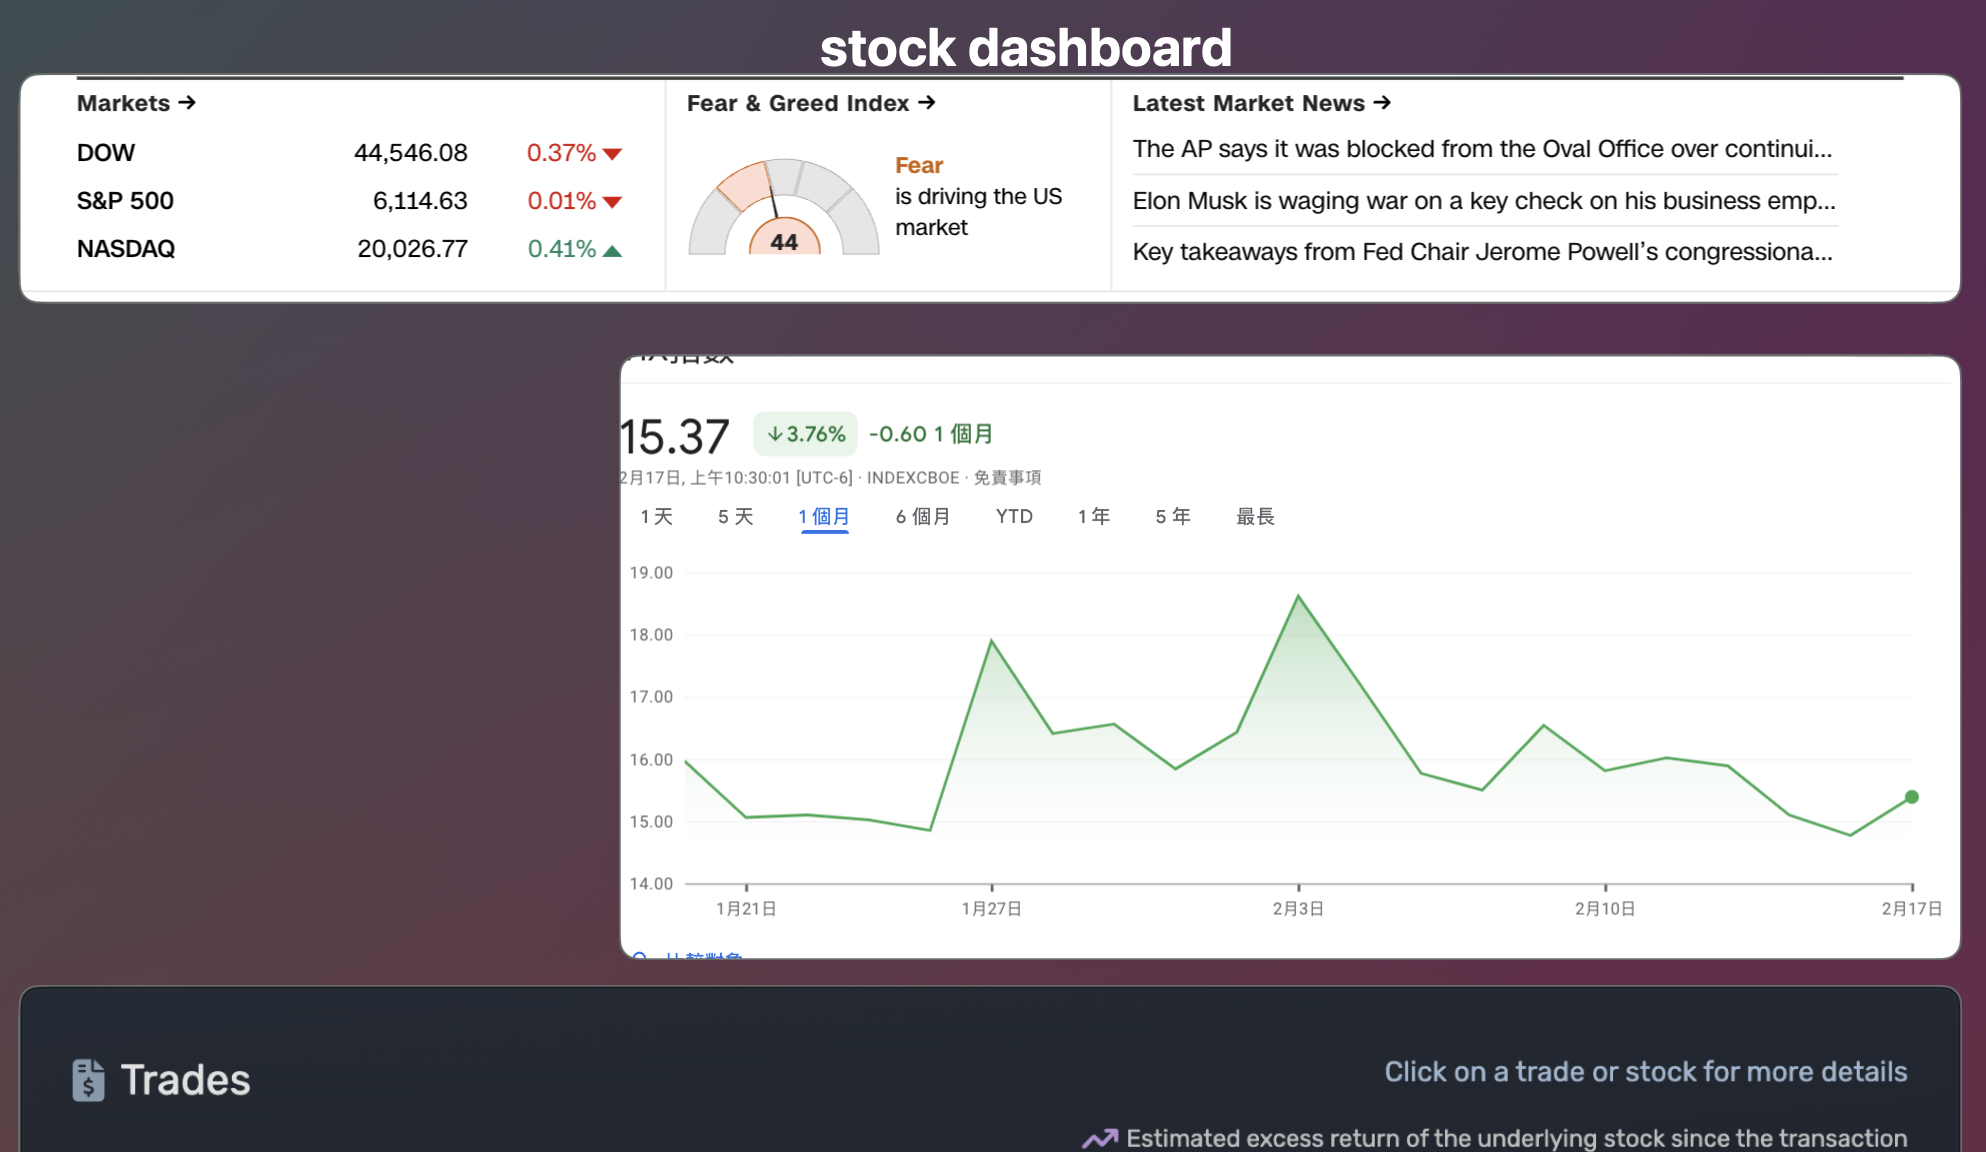Select the YTD chart range
Image resolution: width=1986 pixels, height=1152 pixels.
pyautogui.click(x=1013, y=517)
